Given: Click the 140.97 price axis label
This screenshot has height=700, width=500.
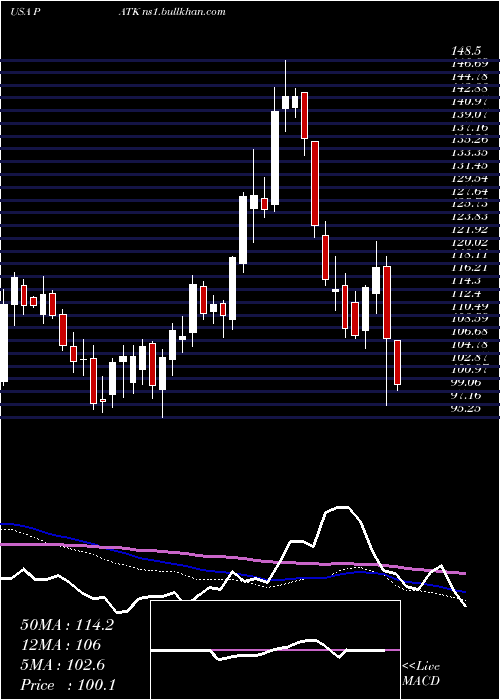Looking at the screenshot, I should coord(469,102).
